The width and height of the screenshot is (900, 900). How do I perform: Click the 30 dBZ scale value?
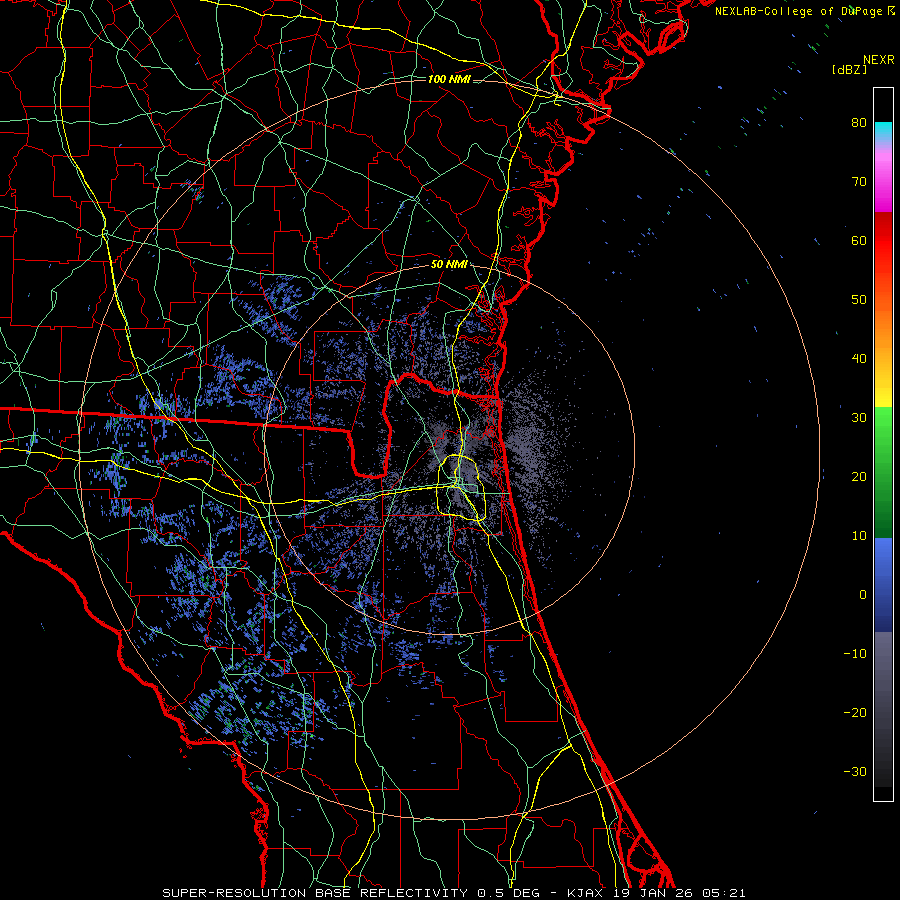(x=859, y=418)
